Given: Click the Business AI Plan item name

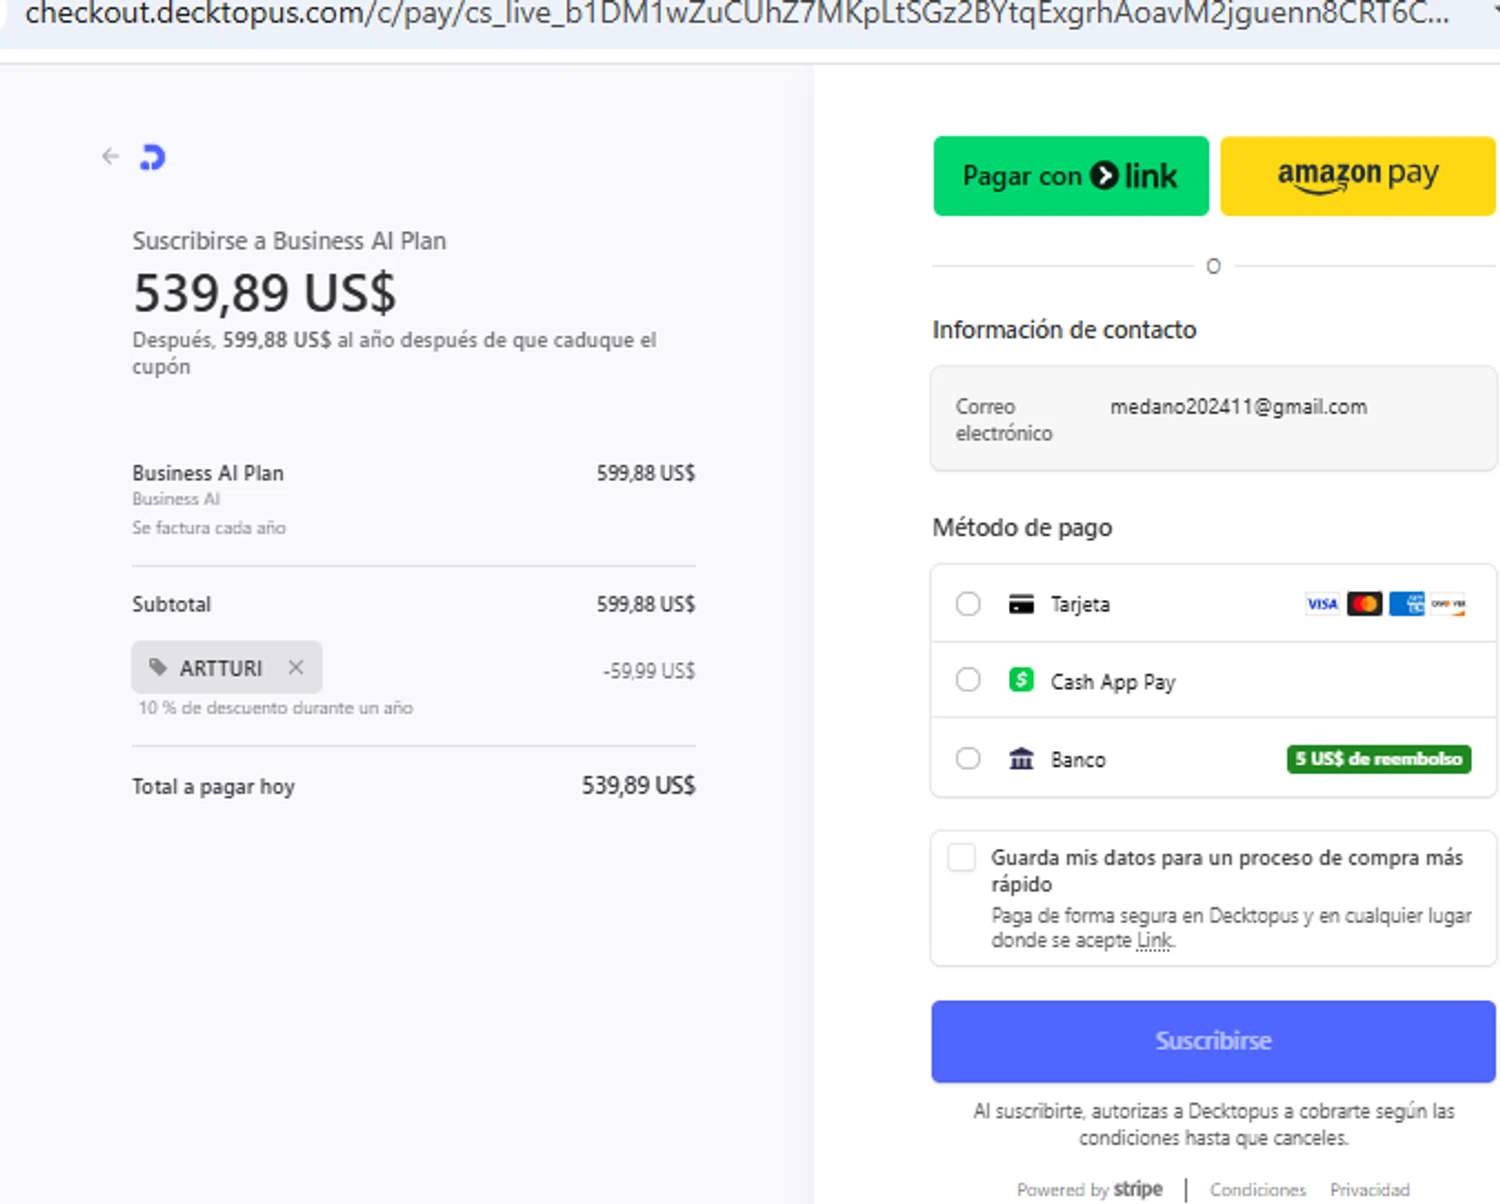Looking at the screenshot, I should pos(208,473).
